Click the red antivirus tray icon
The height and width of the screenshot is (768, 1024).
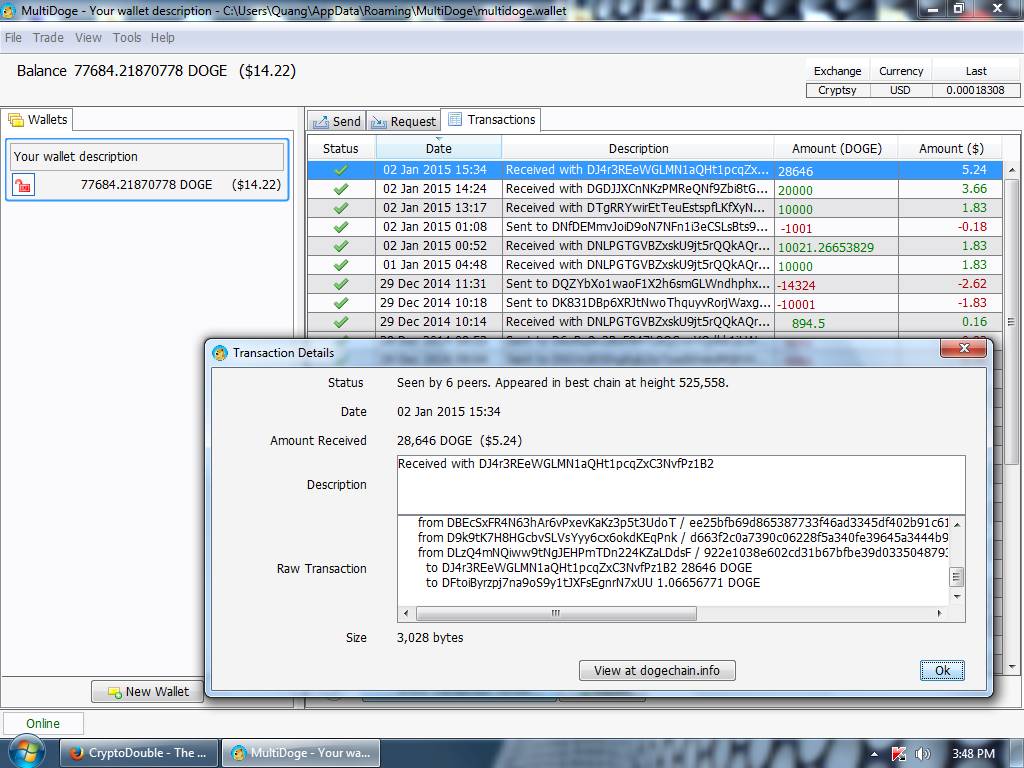click(x=899, y=754)
